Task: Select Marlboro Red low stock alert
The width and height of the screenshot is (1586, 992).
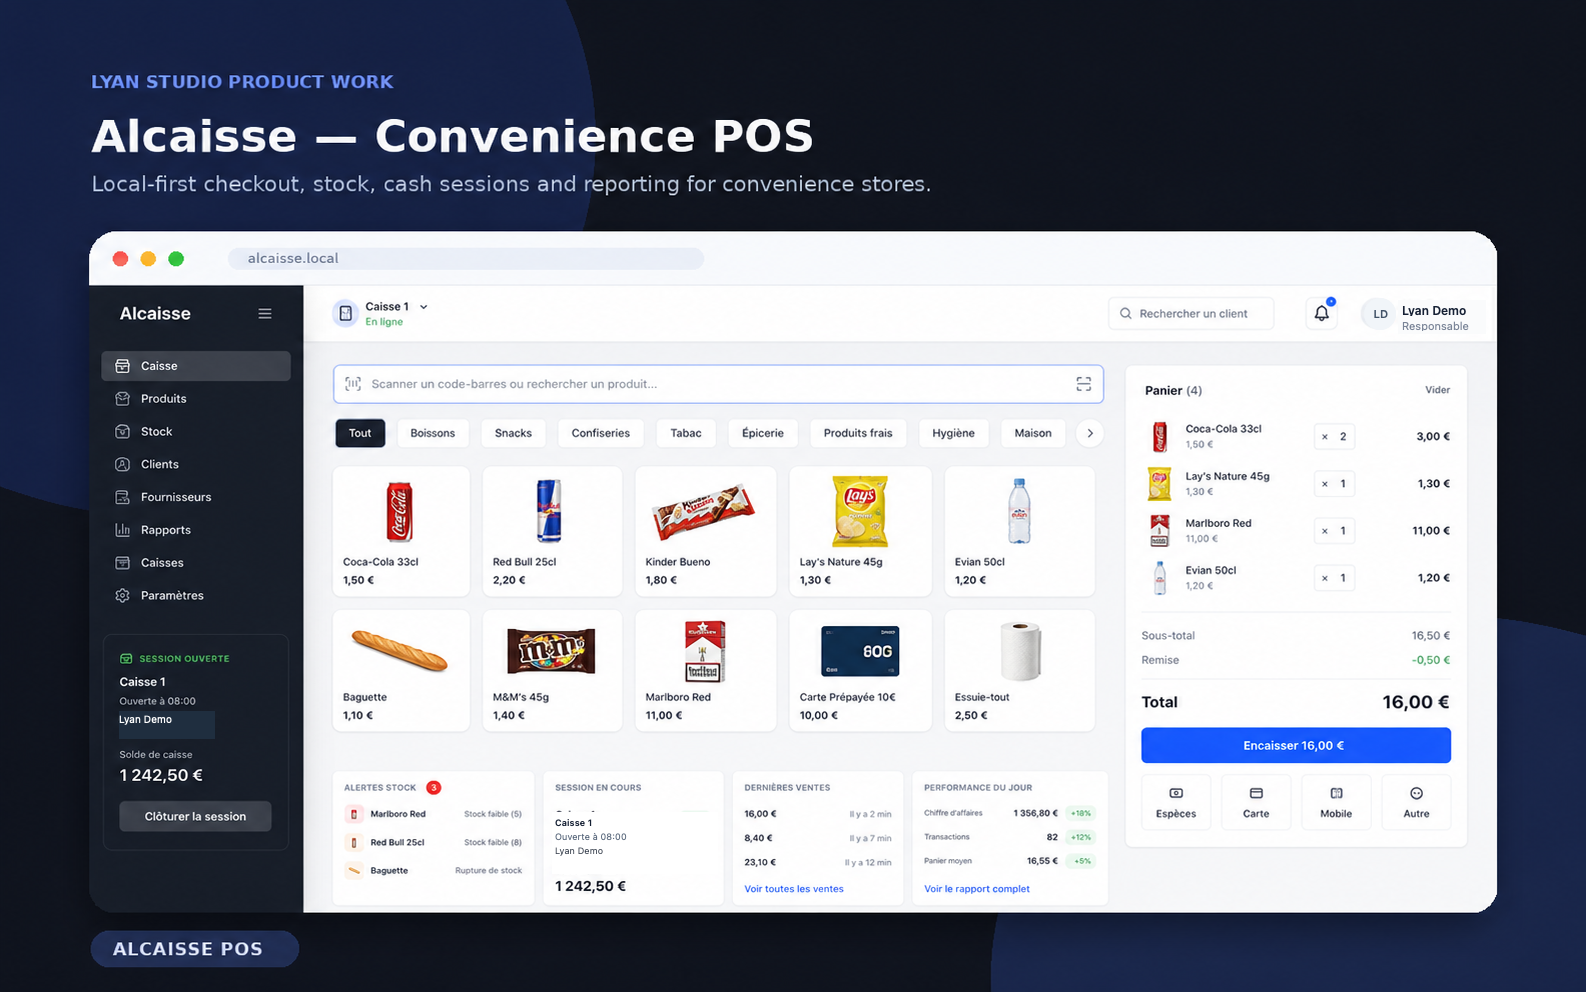Action: coord(433,814)
